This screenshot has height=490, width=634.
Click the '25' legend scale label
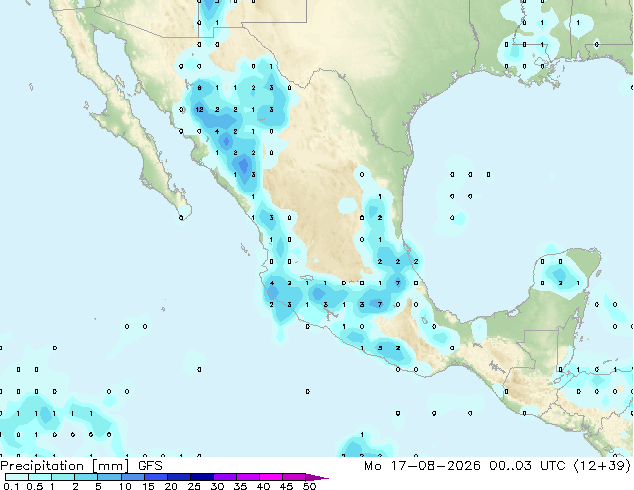point(194,486)
